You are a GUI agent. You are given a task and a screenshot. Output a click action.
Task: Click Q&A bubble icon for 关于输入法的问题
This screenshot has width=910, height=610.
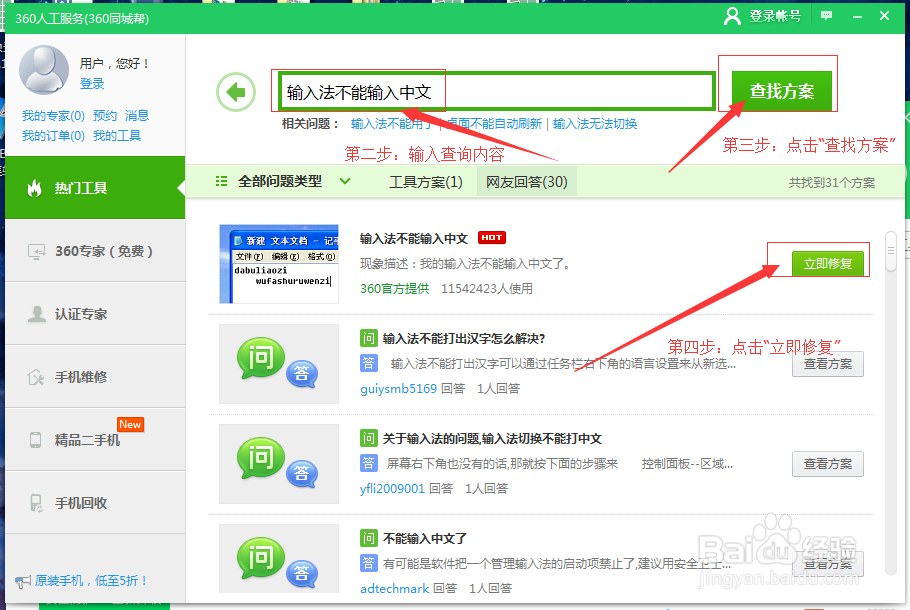(x=278, y=464)
